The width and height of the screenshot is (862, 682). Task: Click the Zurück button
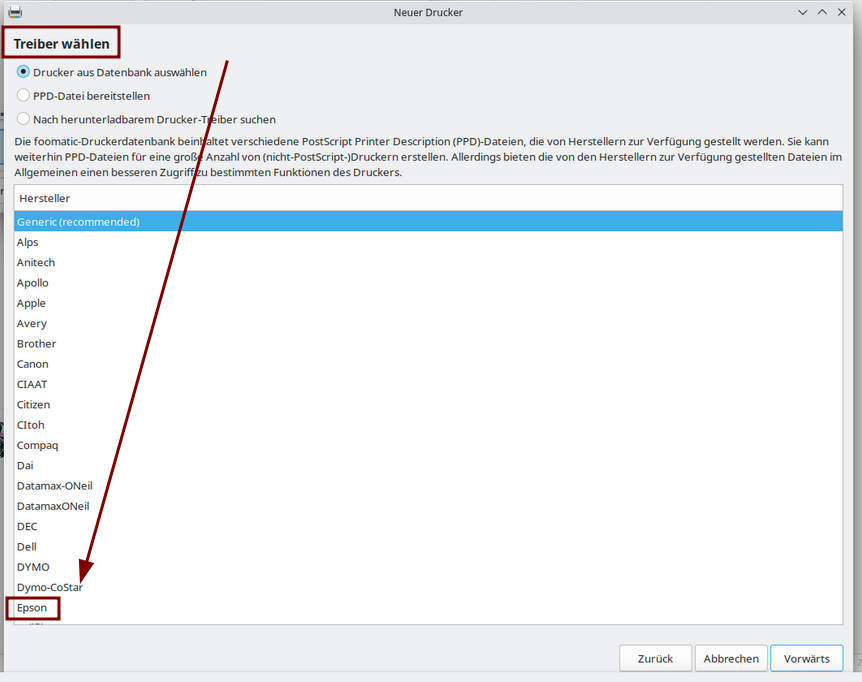click(655, 658)
